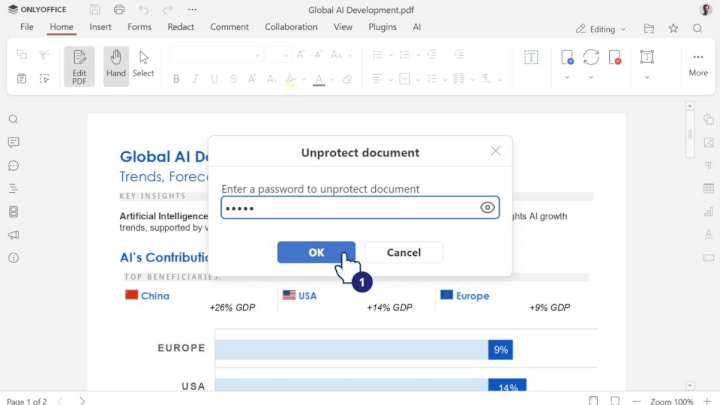Switch to the Redact tab

[x=180, y=27]
